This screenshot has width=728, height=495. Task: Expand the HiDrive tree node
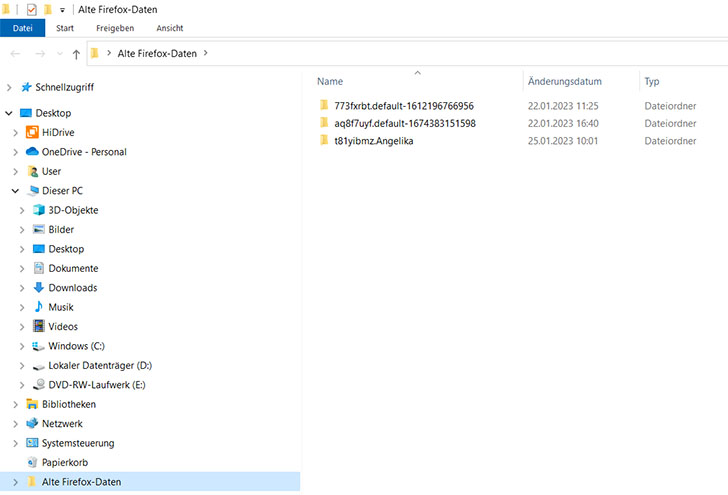[15, 133]
